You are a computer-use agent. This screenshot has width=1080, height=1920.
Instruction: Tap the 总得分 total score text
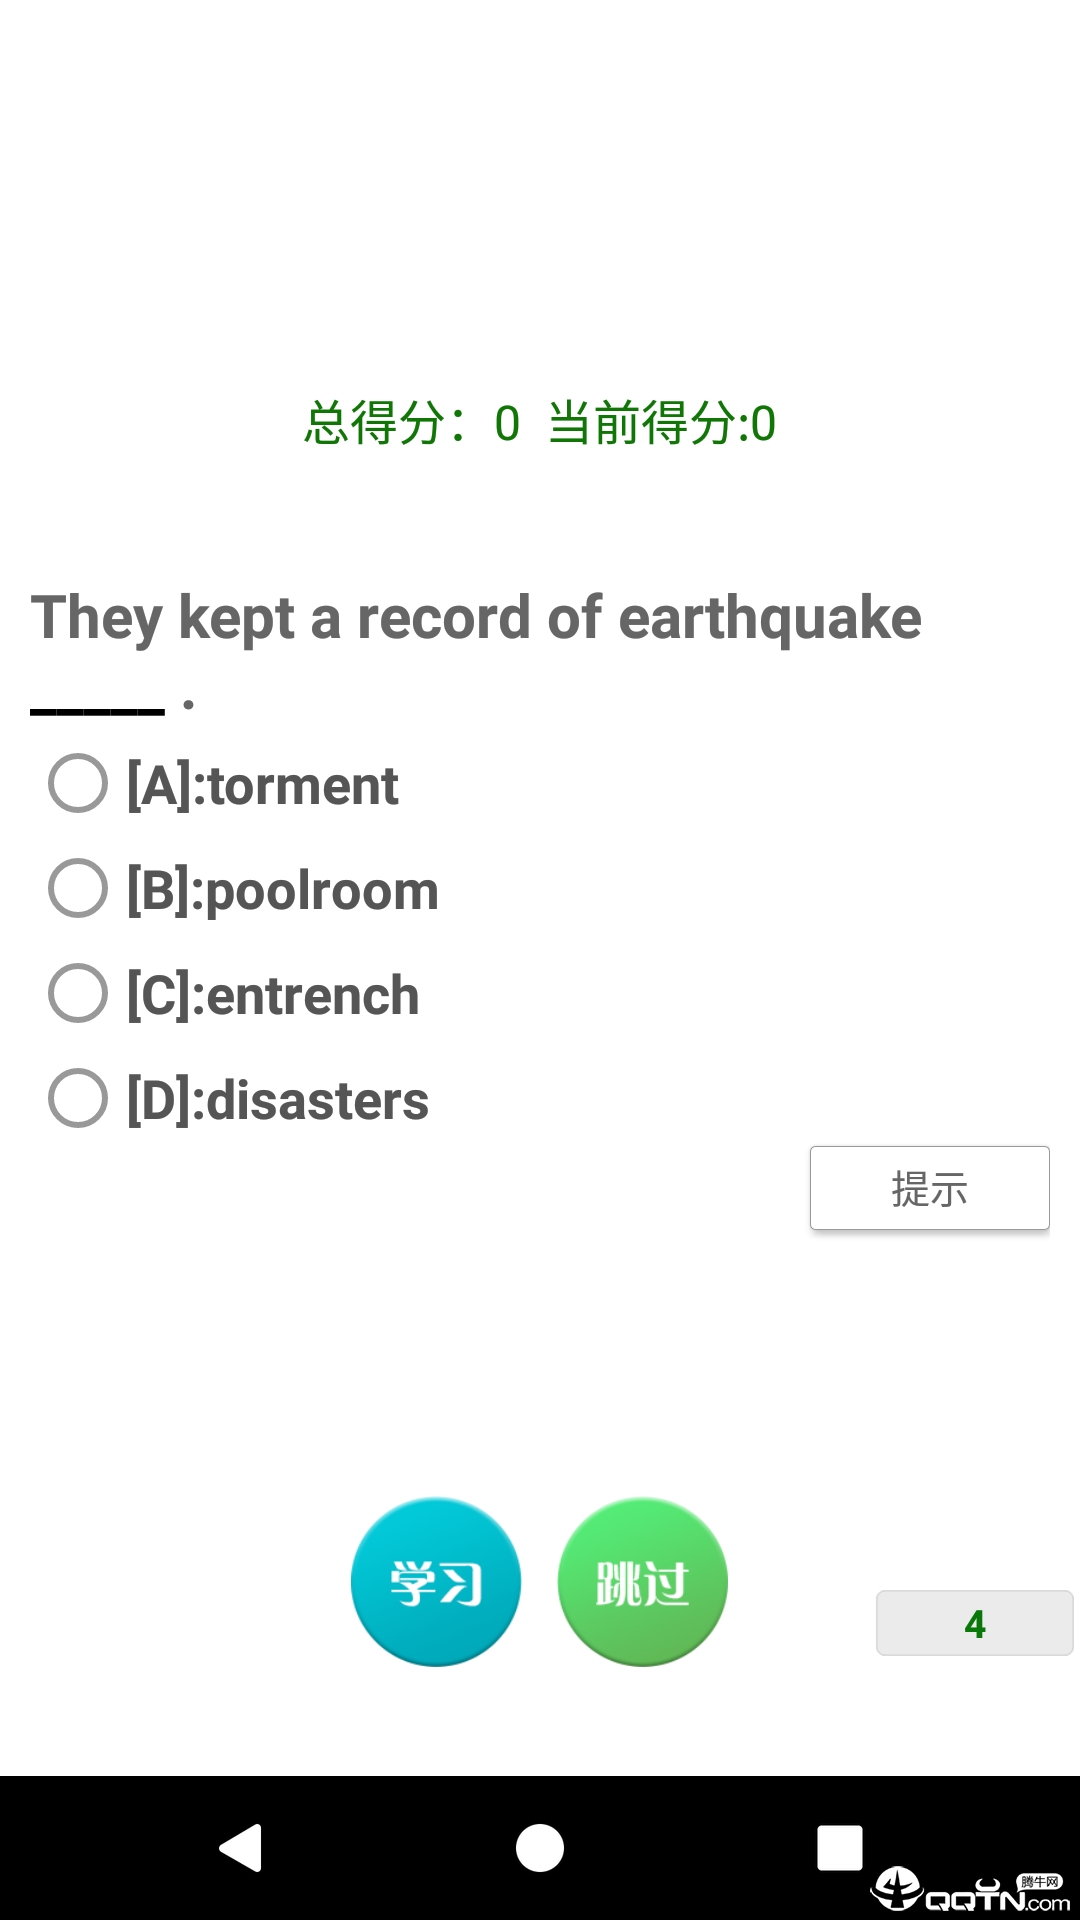pyautogui.click(x=412, y=423)
